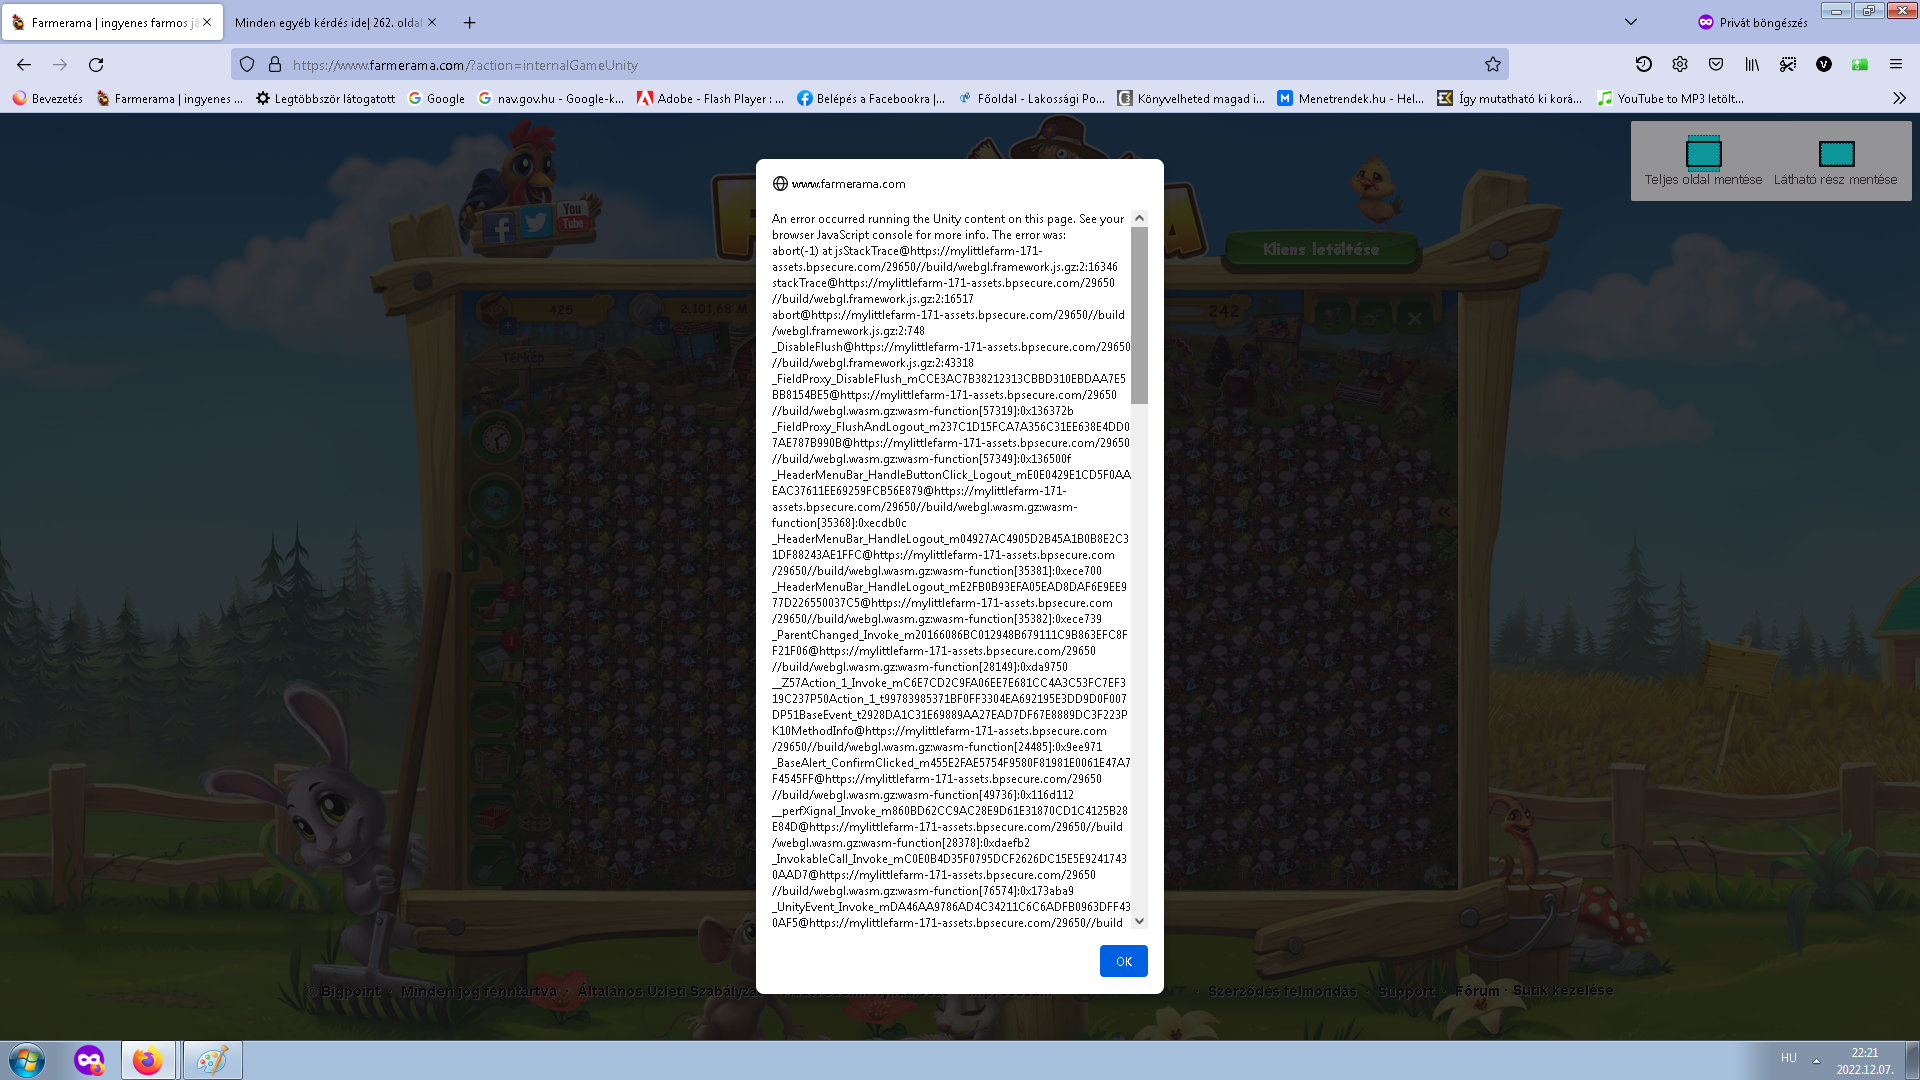Image resolution: width=1920 pixels, height=1080 pixels.
Task: Show more bookmarks overflow chevron
Action: 1899,98
